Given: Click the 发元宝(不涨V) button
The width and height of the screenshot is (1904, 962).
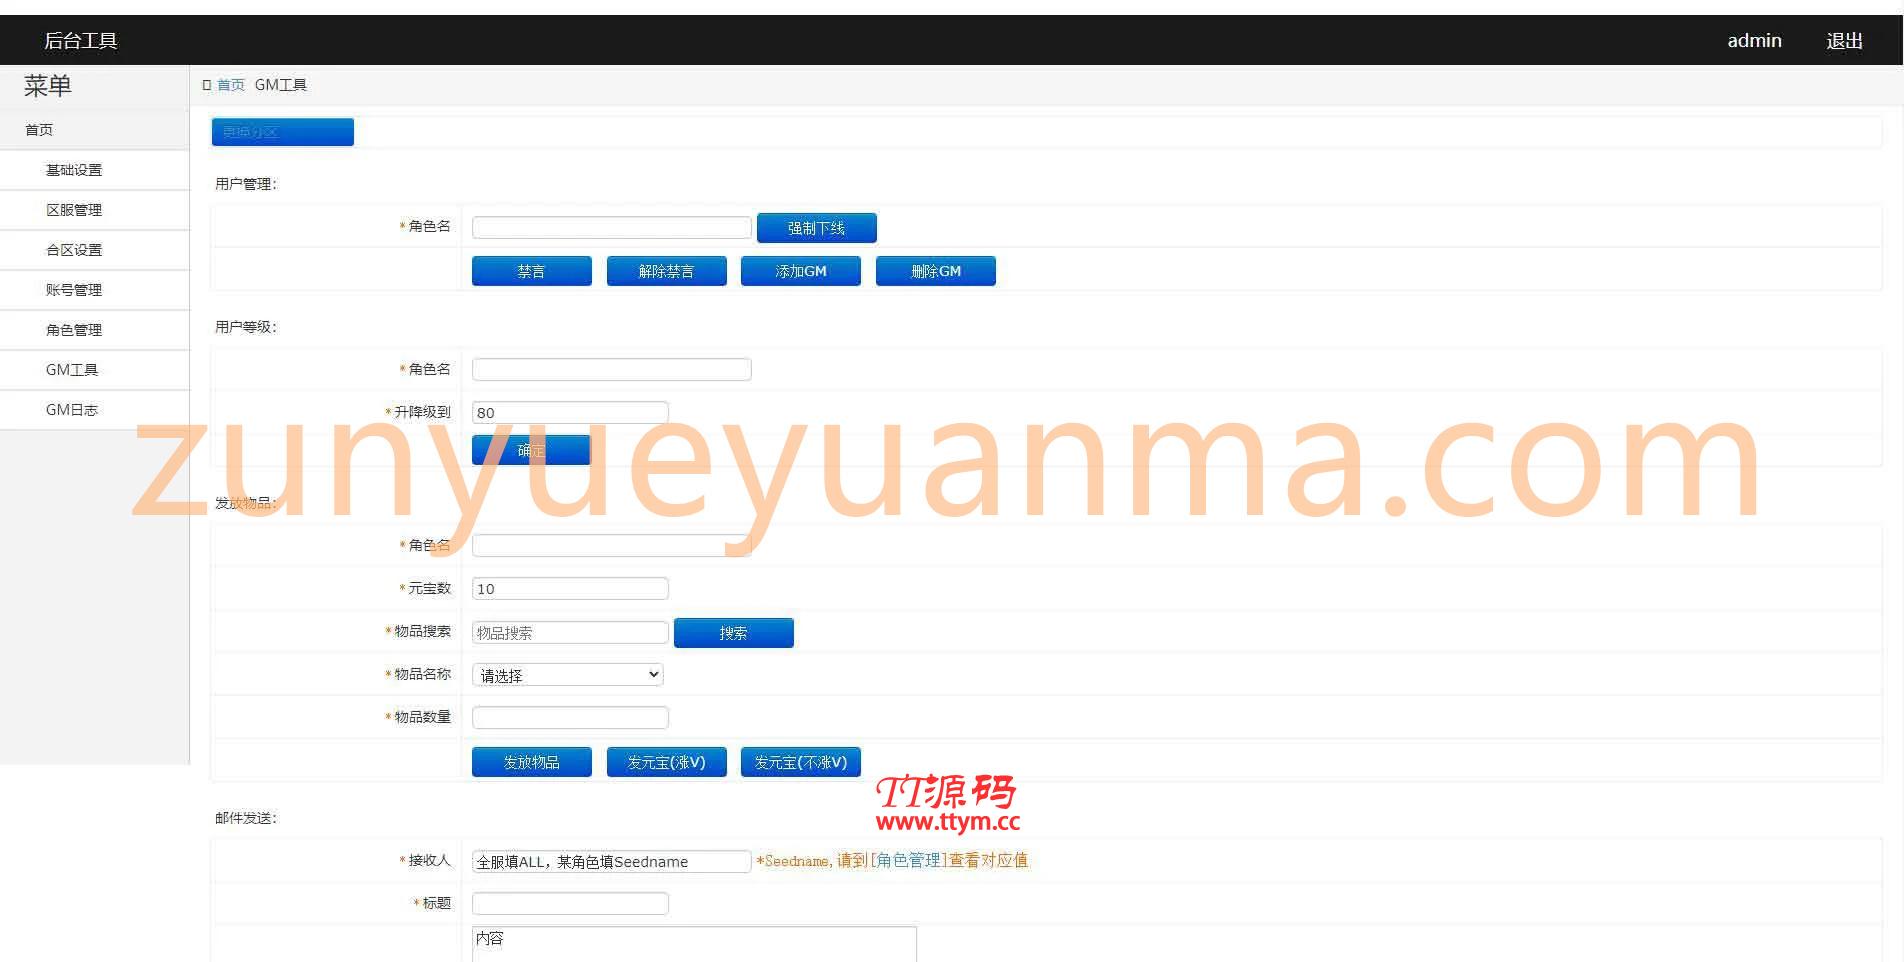Looking at the screenshot, I should 801,762.
